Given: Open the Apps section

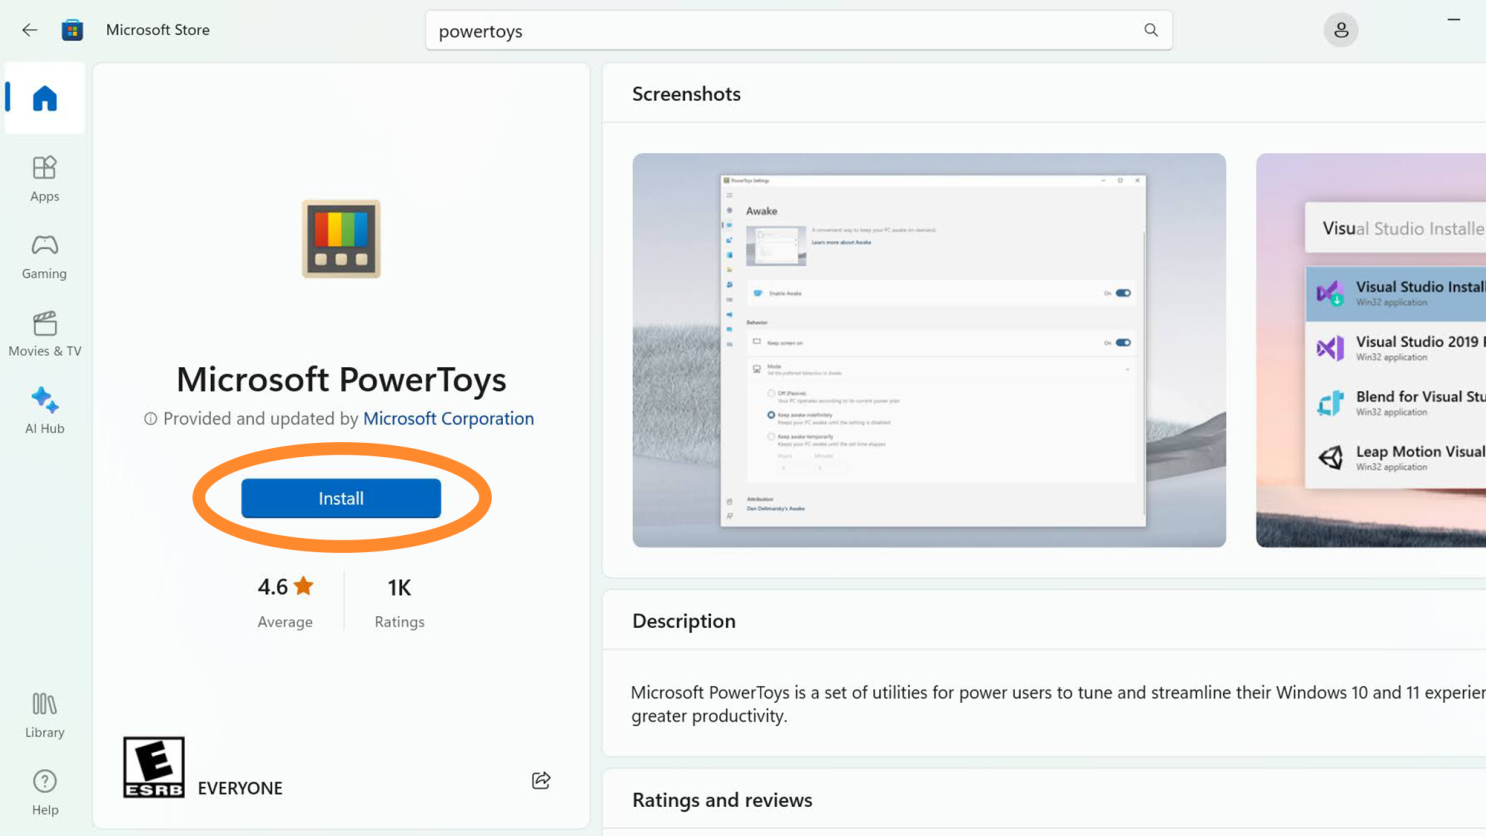Looking at the screenshot, I should tap(44, 178).
